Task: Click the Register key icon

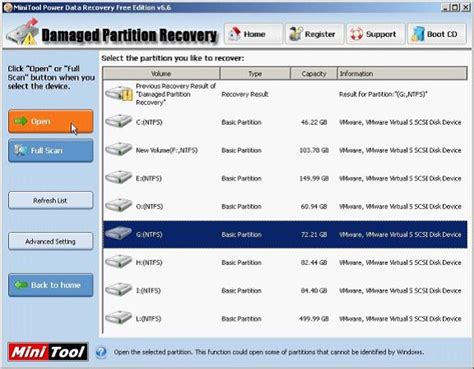Action: tap(295, 34)
